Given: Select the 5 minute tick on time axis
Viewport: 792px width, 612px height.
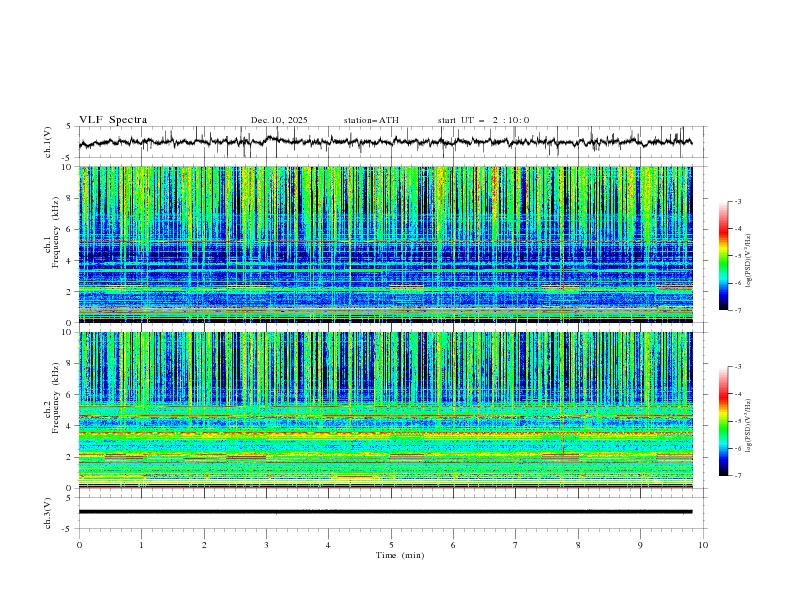Looking at the screenshot, I should [x=391, y=545].
